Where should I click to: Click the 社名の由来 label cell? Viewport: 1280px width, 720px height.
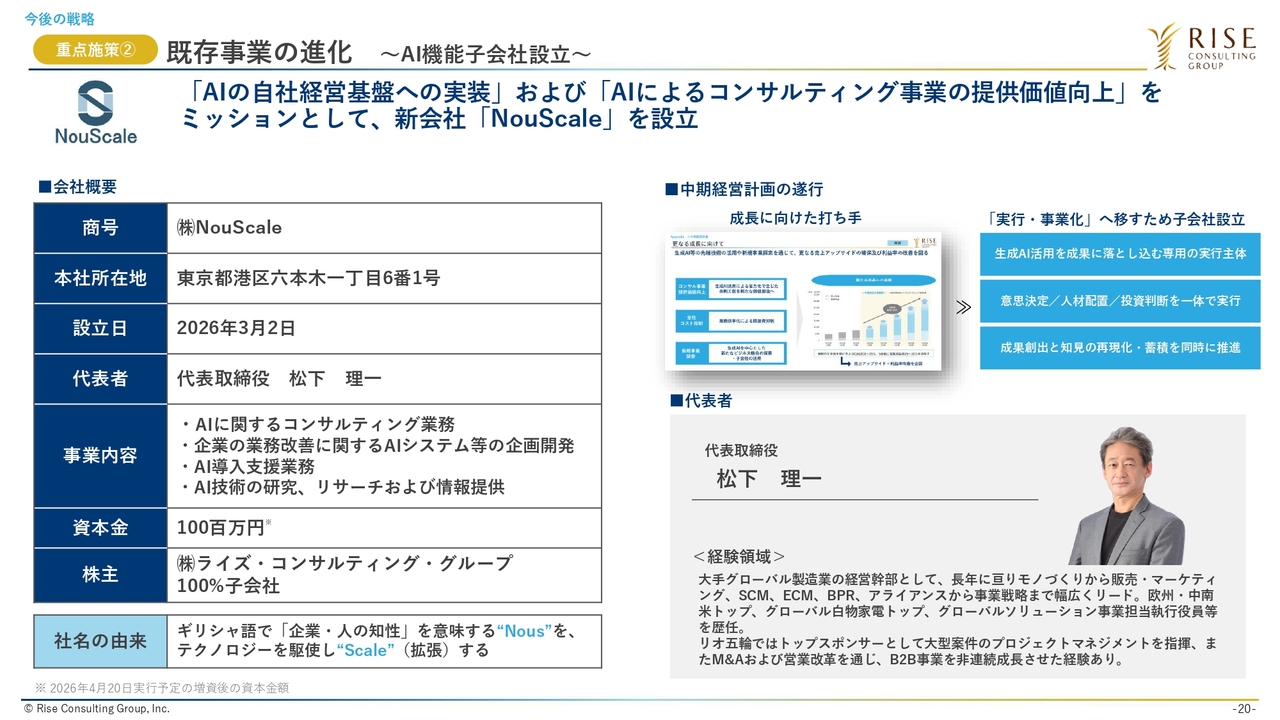100,640
